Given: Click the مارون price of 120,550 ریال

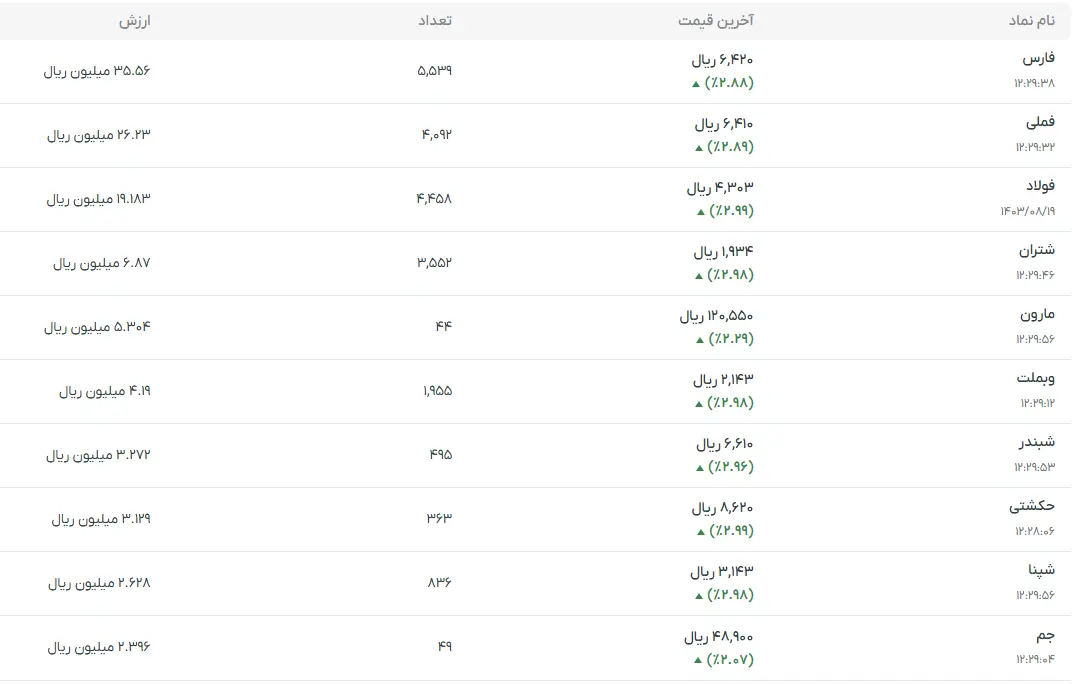Looking at the screenshot, I should click(x=716, y=316).
